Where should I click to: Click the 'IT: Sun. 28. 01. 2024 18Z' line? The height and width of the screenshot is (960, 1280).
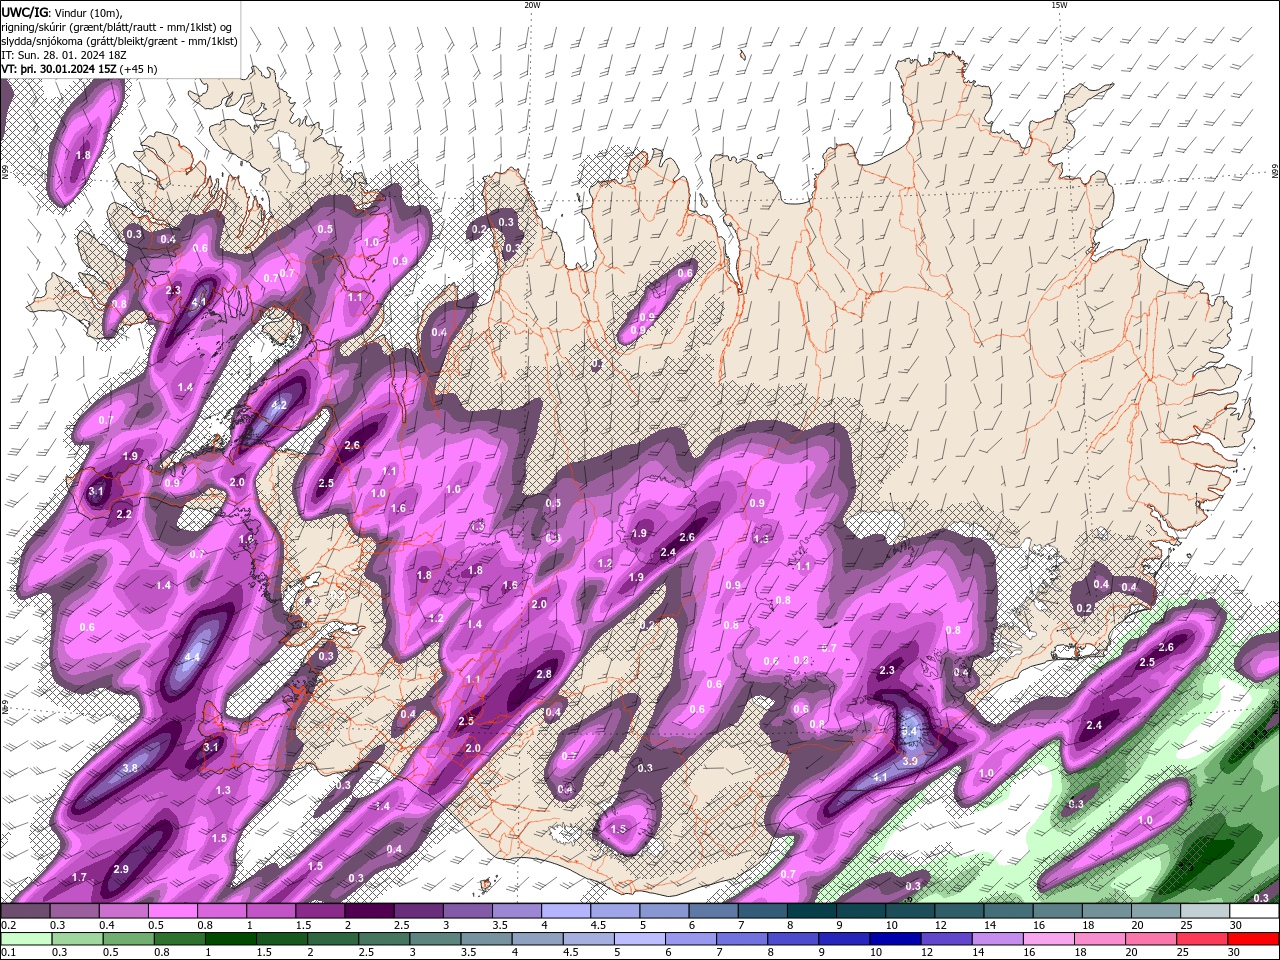pyautogui.click(x=64, y=55)
